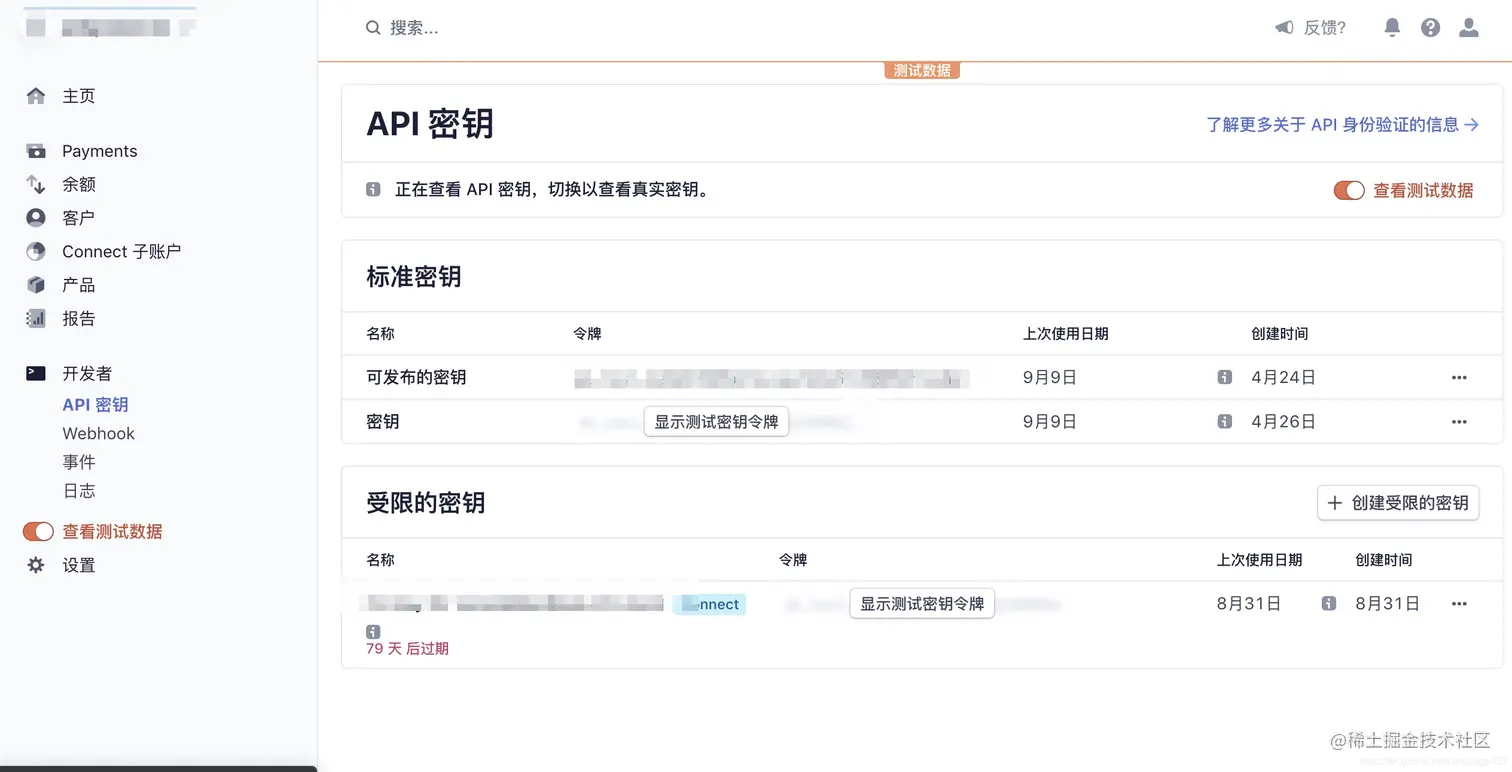Click the Payments wallet icon

click(x=36, y=151)
